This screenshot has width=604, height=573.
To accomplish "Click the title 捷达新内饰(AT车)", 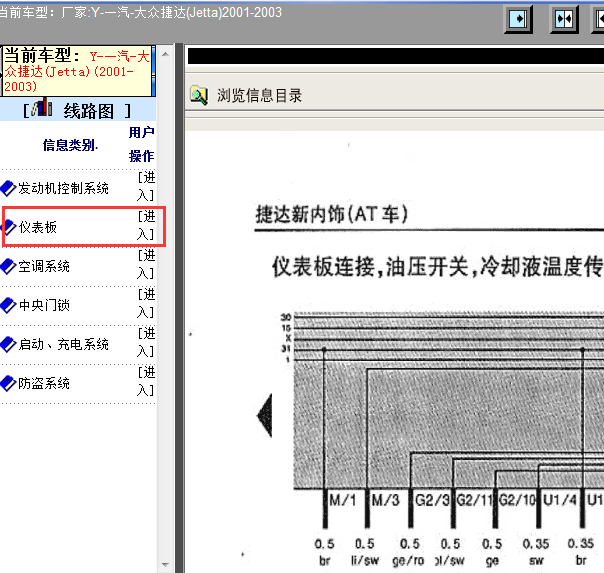I will coord(332,214).
